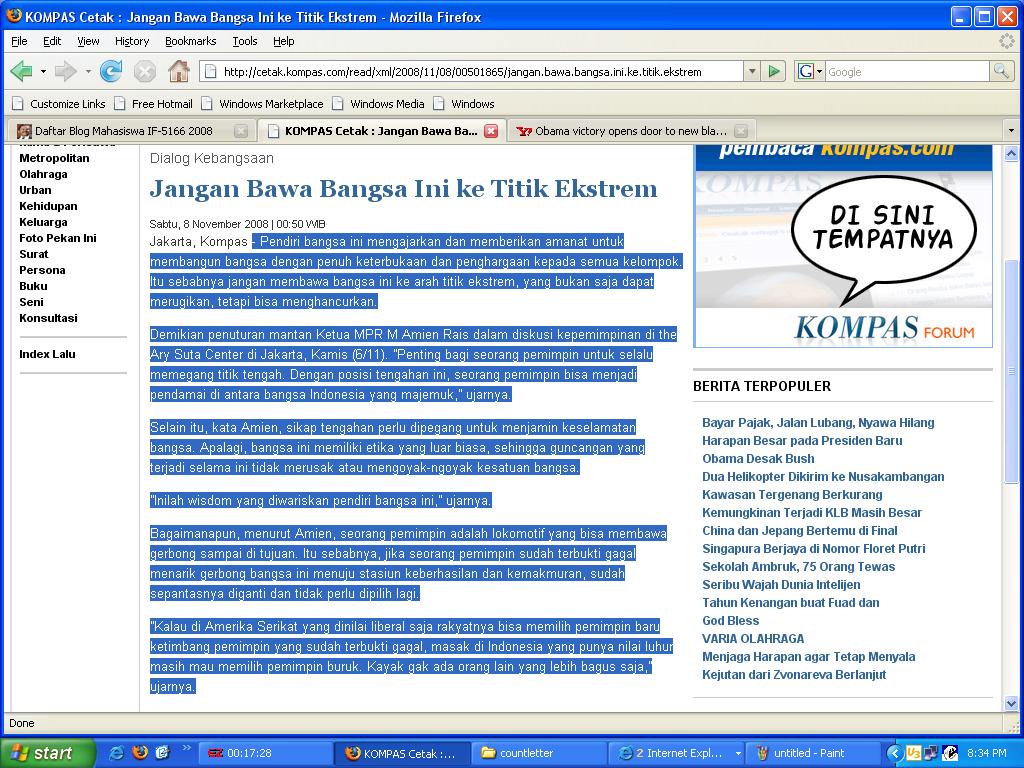The image size is (1024, 768).
Task: Open the Edit menu
Action: coord(52,41)
